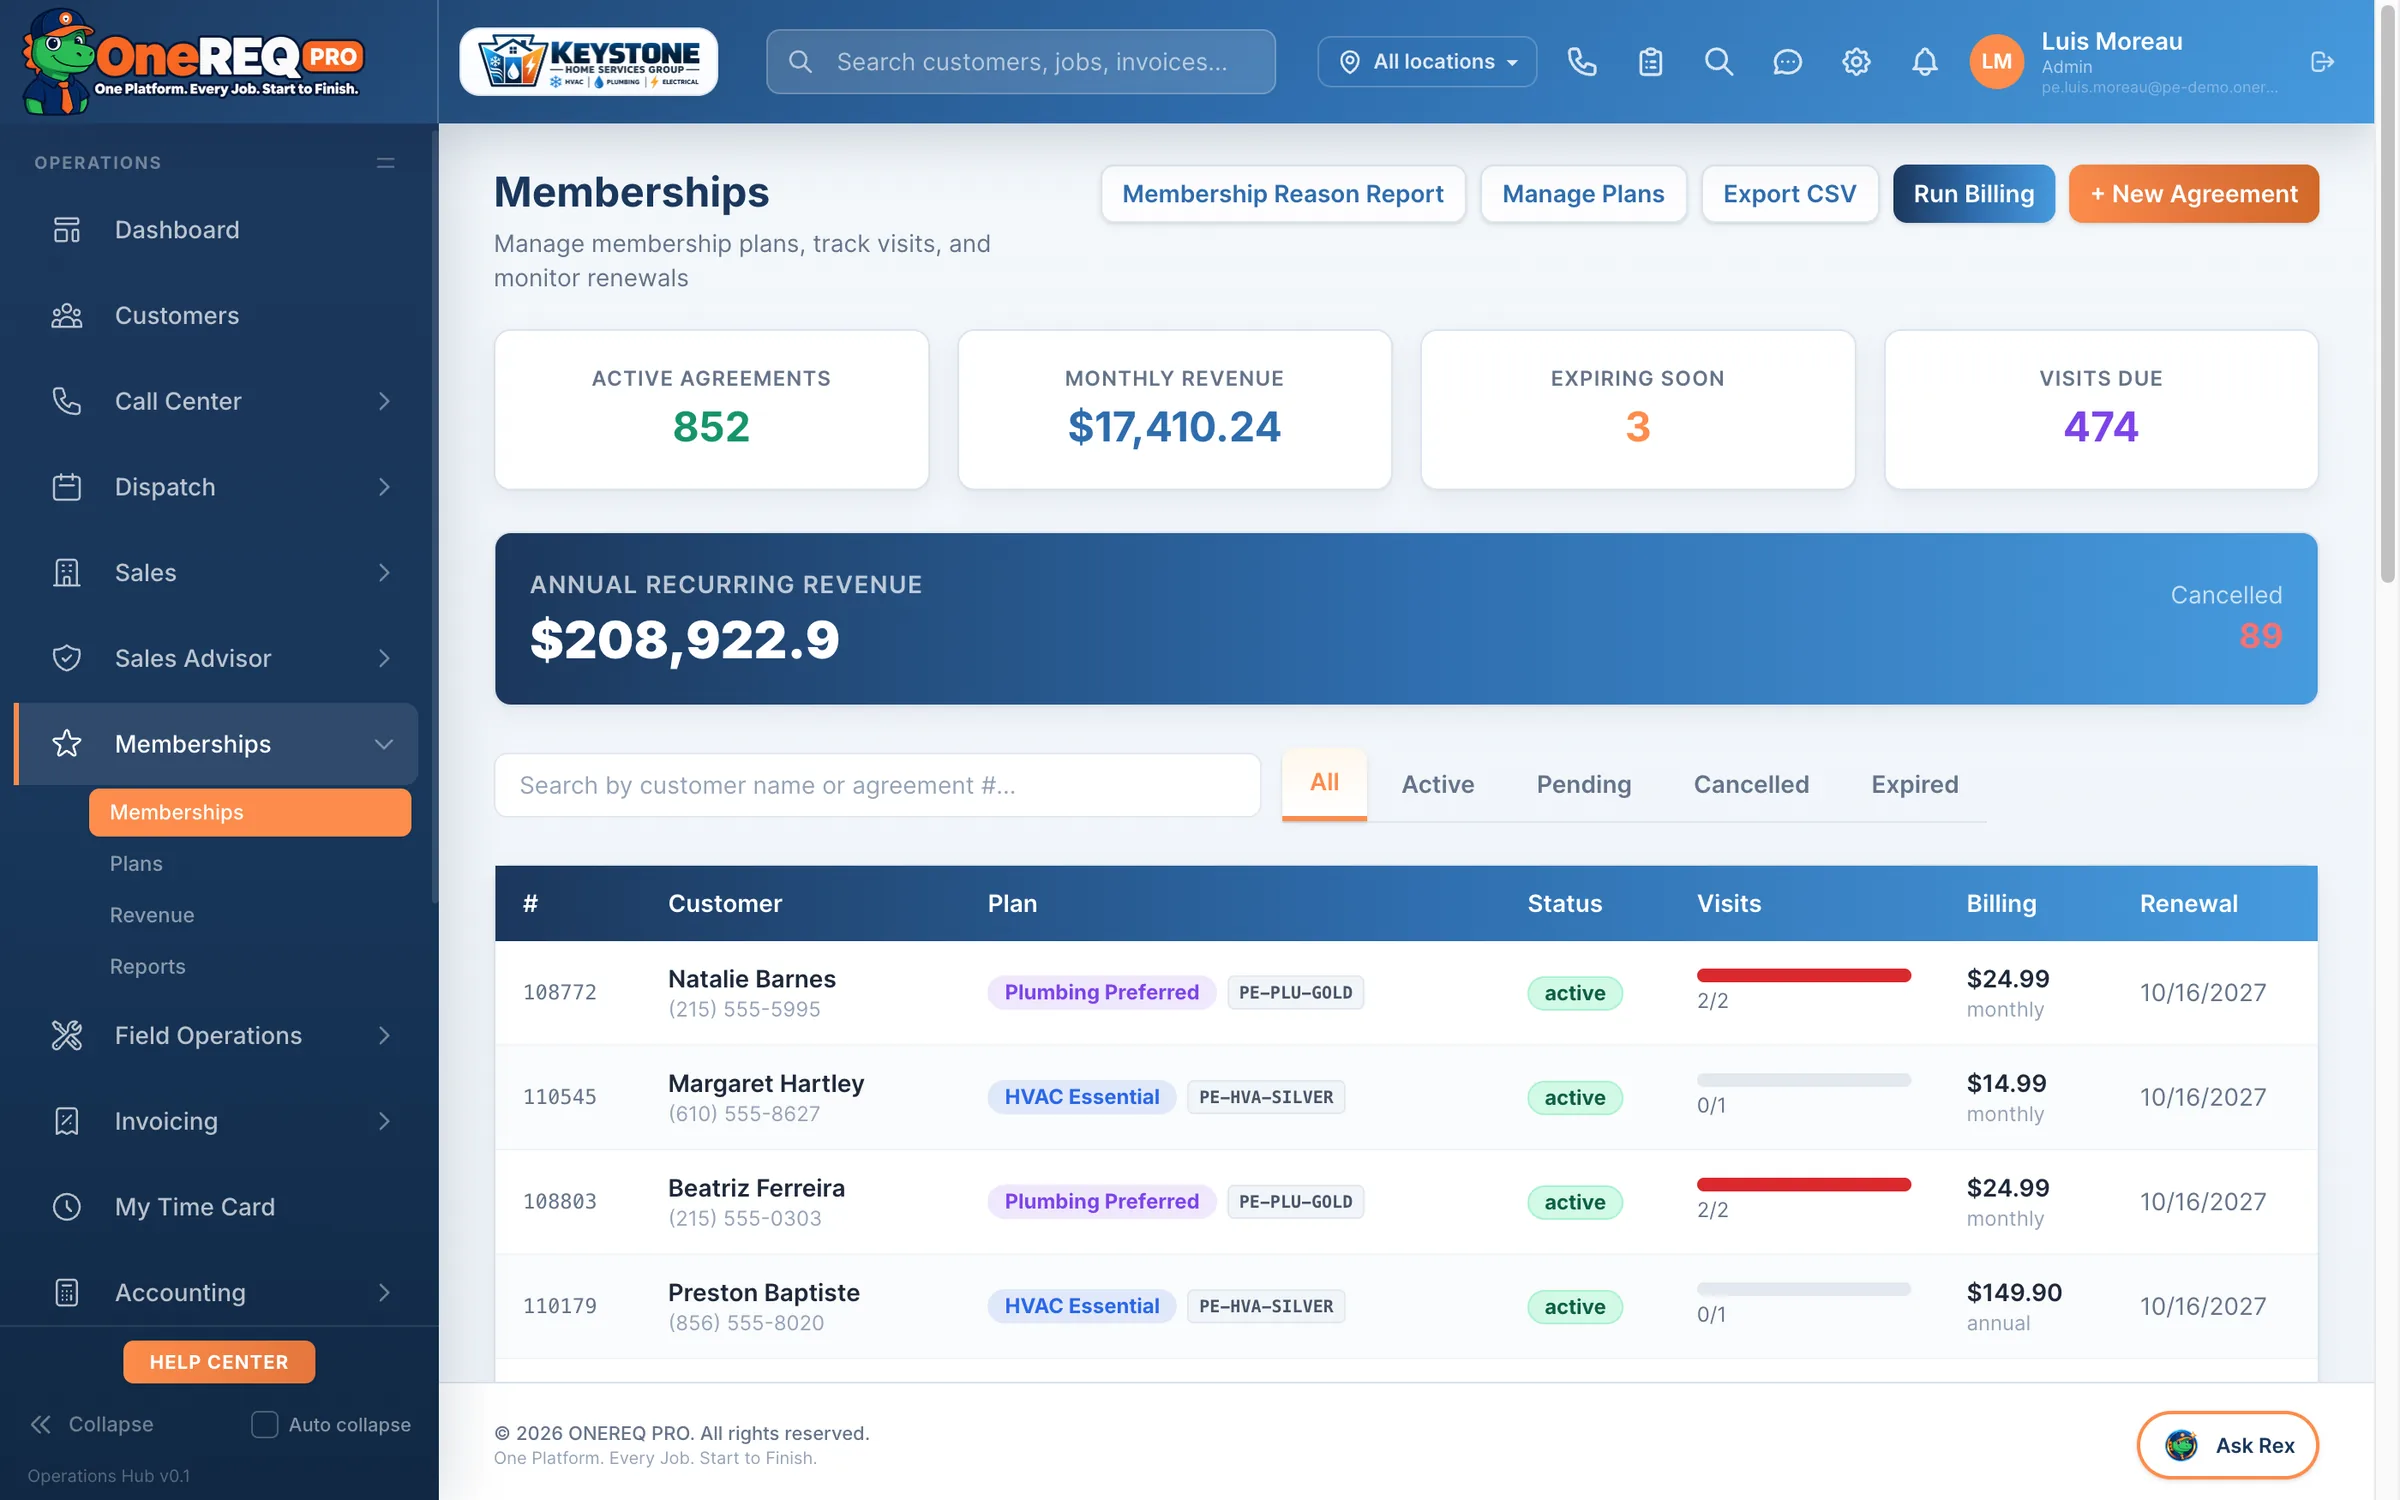The image size is (2400, 1500).
Task: Open the clipboard tasks icon in header
Action: [x=1650, y=62]
